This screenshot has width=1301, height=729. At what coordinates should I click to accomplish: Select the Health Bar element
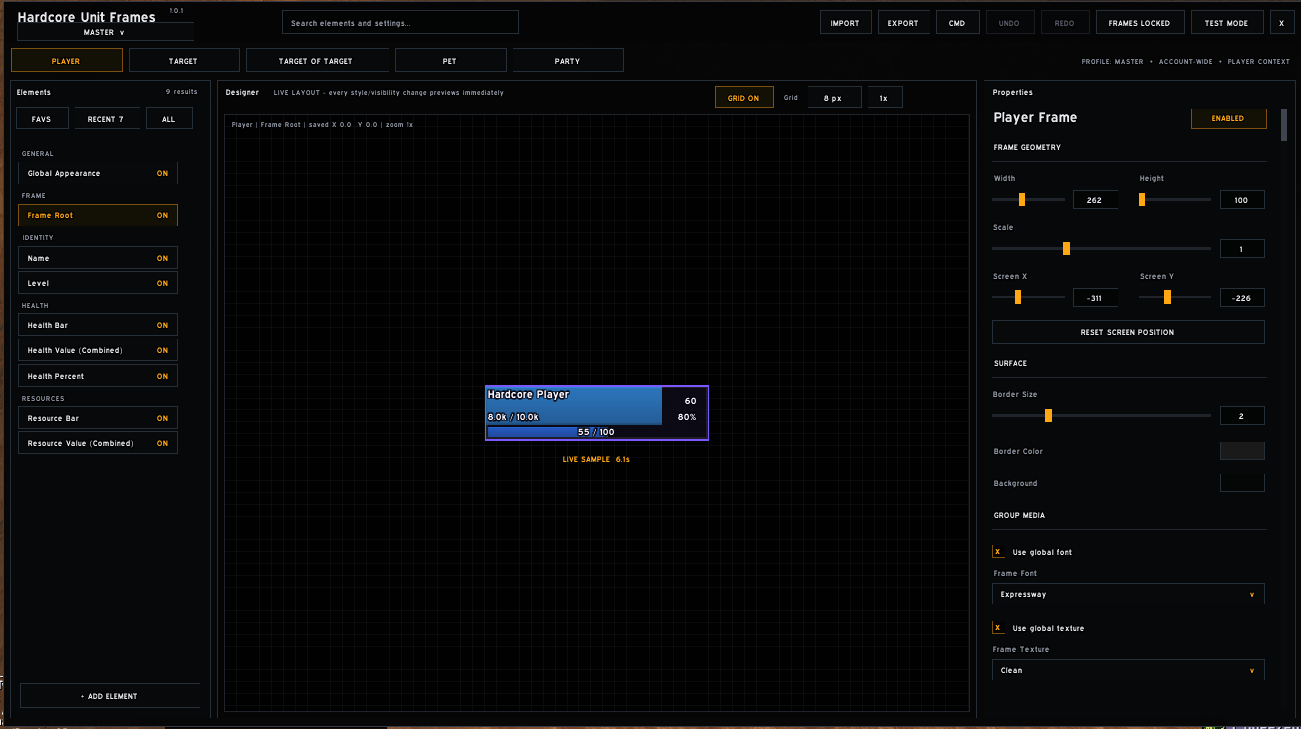pos(98,325)
